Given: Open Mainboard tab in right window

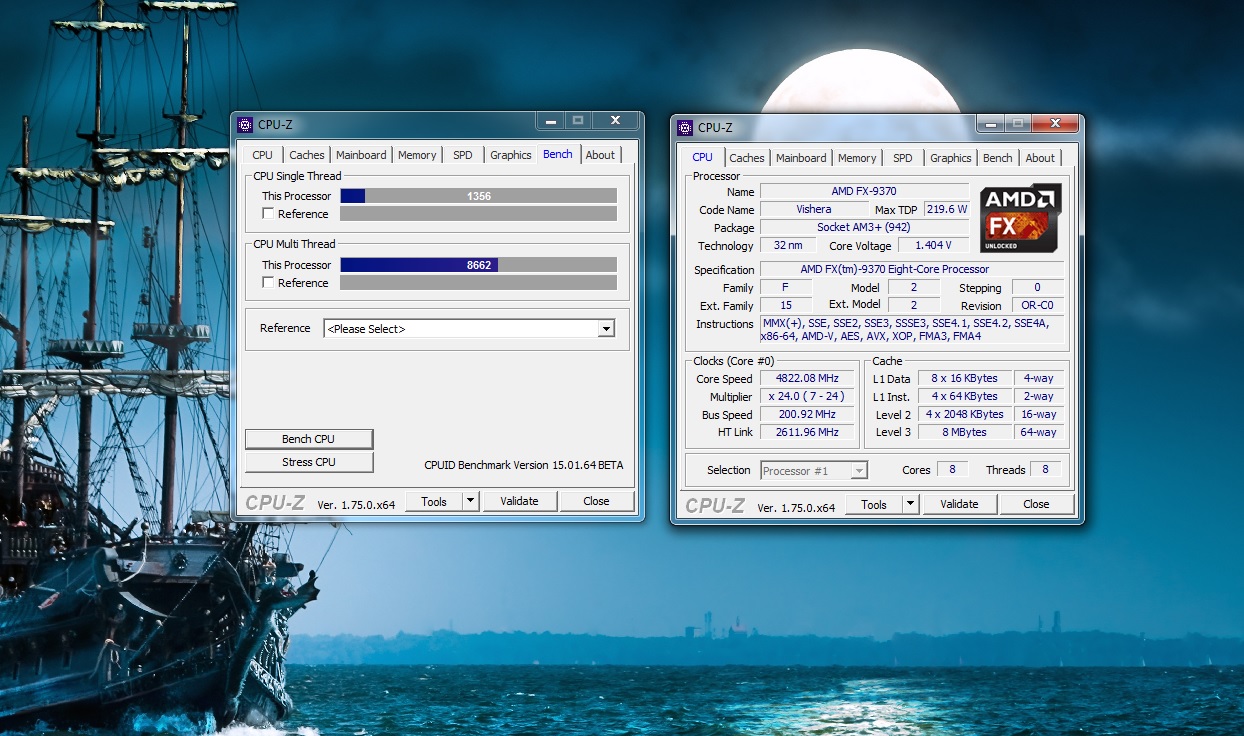Looking at the screenshot, I should [x=801, y=158].
